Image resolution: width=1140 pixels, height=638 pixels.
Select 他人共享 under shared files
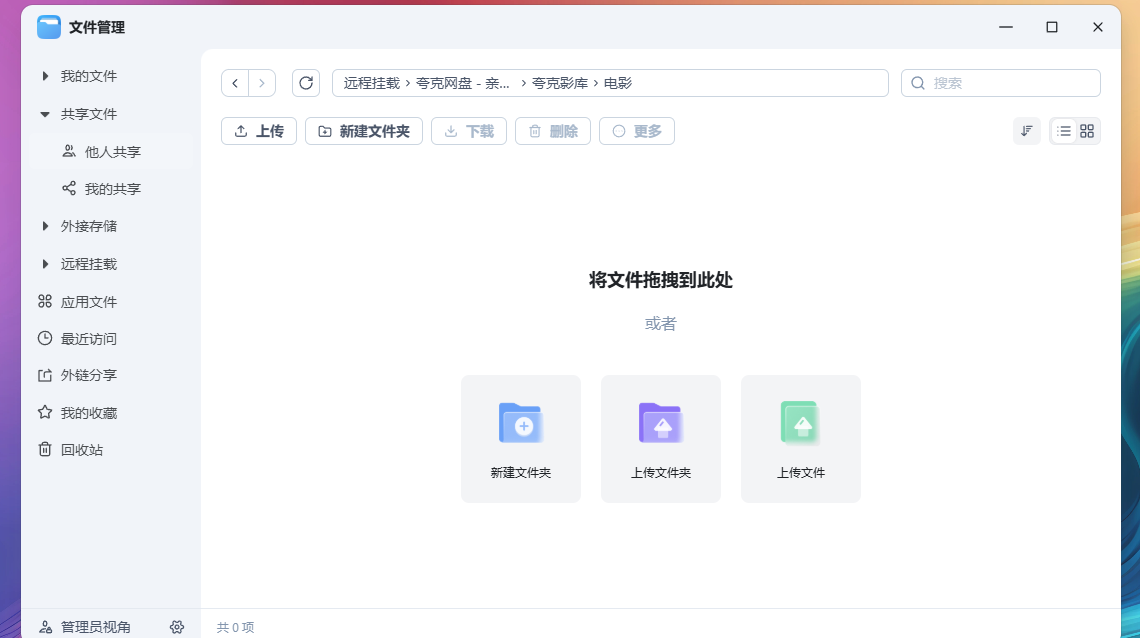pos(112,152)
